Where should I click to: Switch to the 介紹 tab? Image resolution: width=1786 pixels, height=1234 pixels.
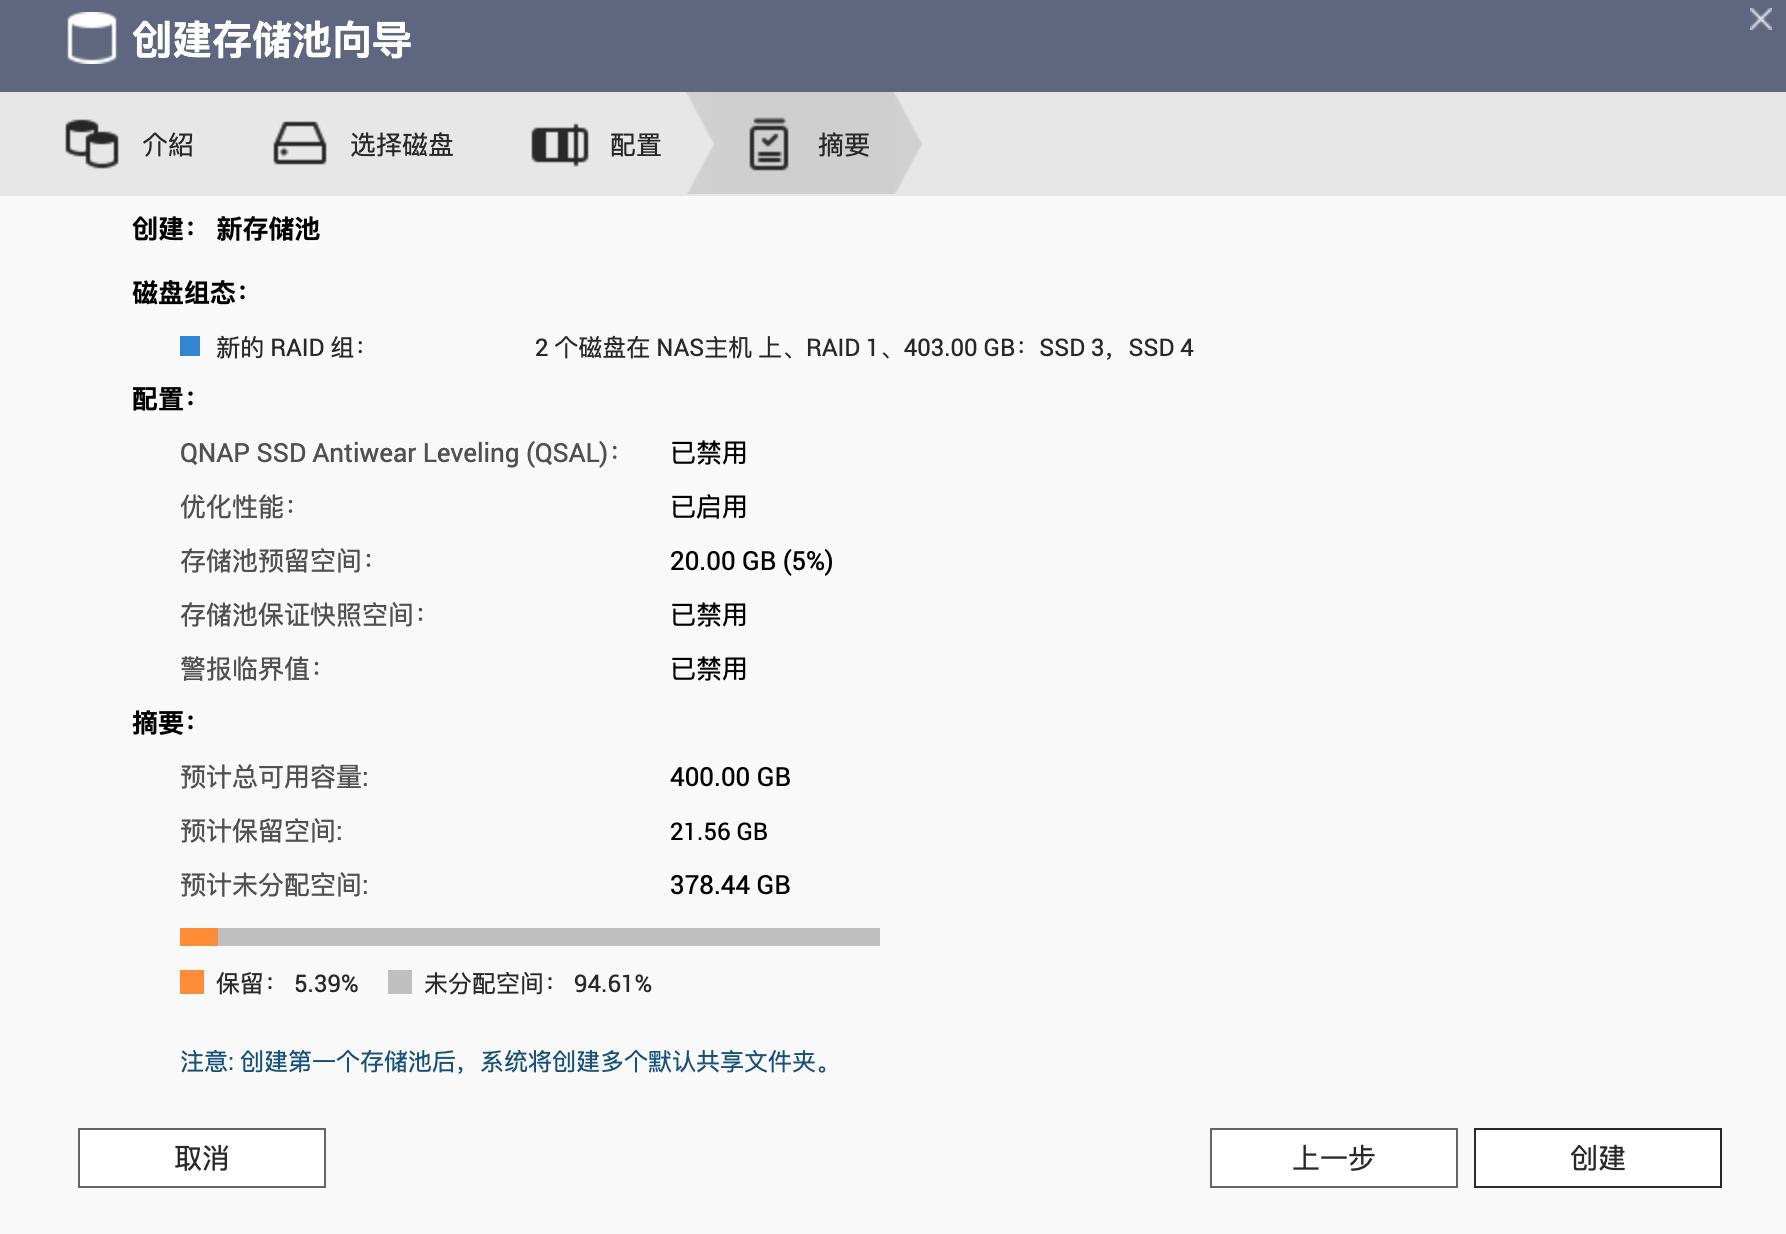168,143
